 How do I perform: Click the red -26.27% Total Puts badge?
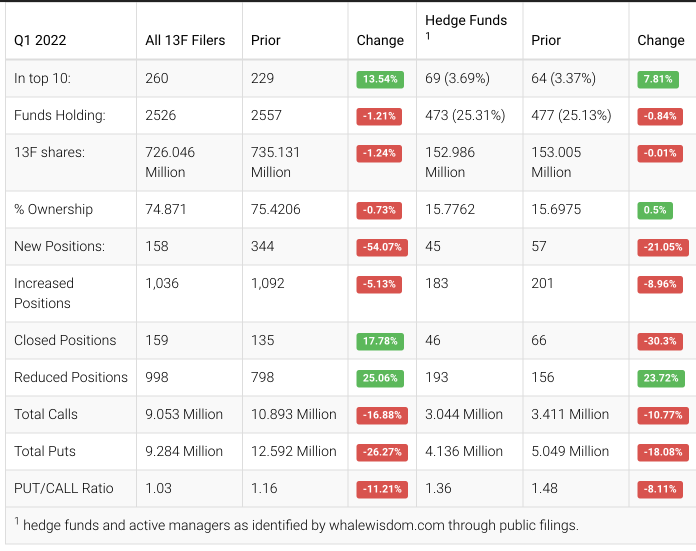coord(381,452)
